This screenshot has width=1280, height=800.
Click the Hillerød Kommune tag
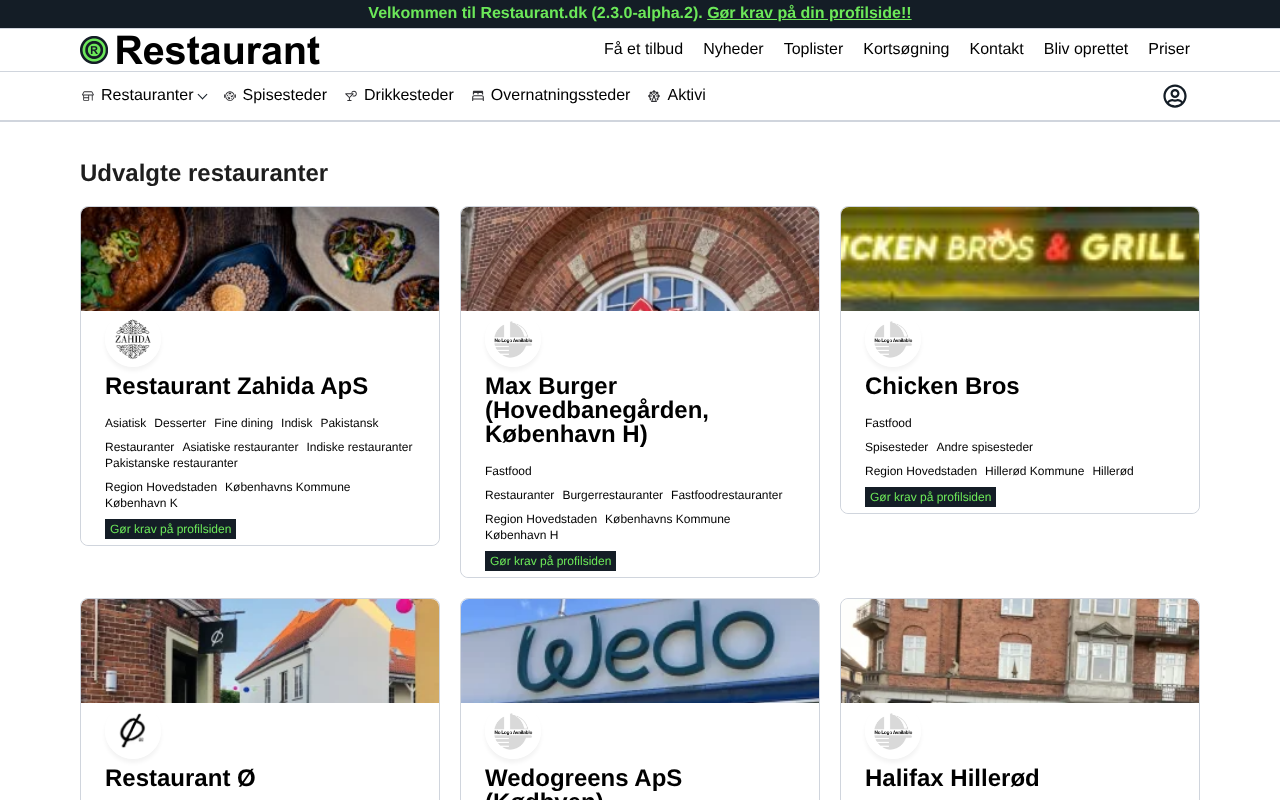click(x=1034, y=471)
